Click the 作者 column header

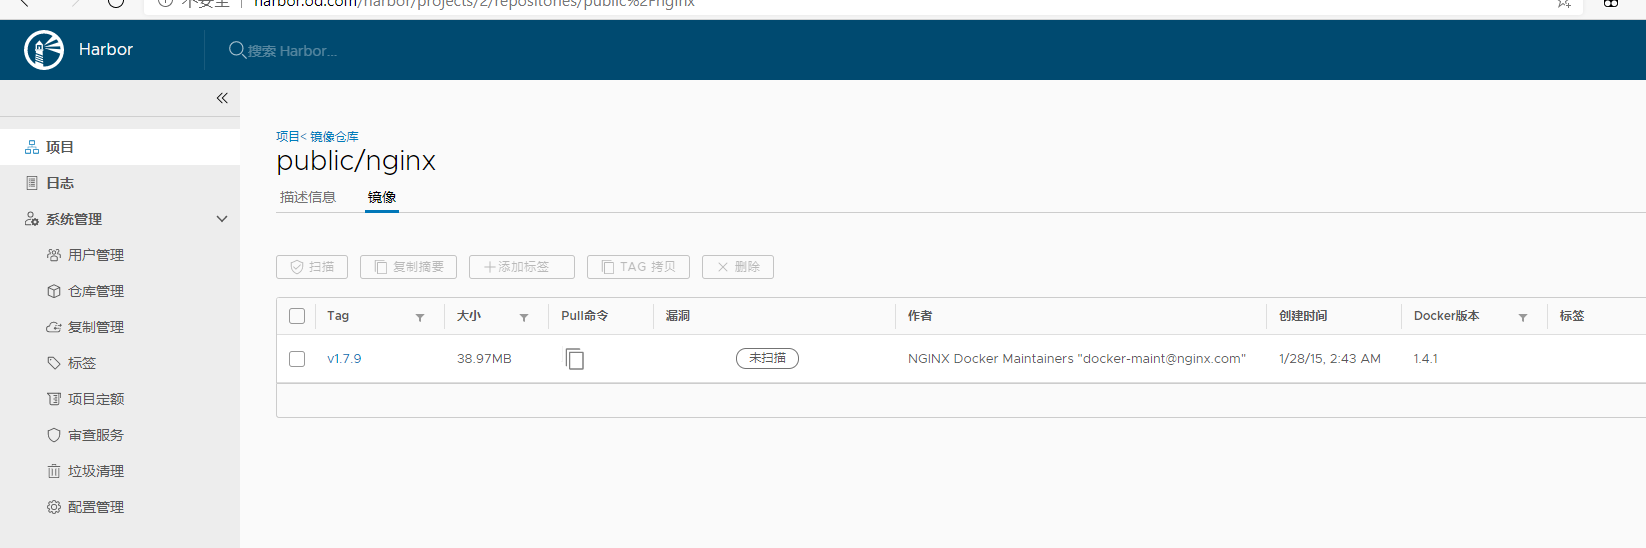click(920, 316)
